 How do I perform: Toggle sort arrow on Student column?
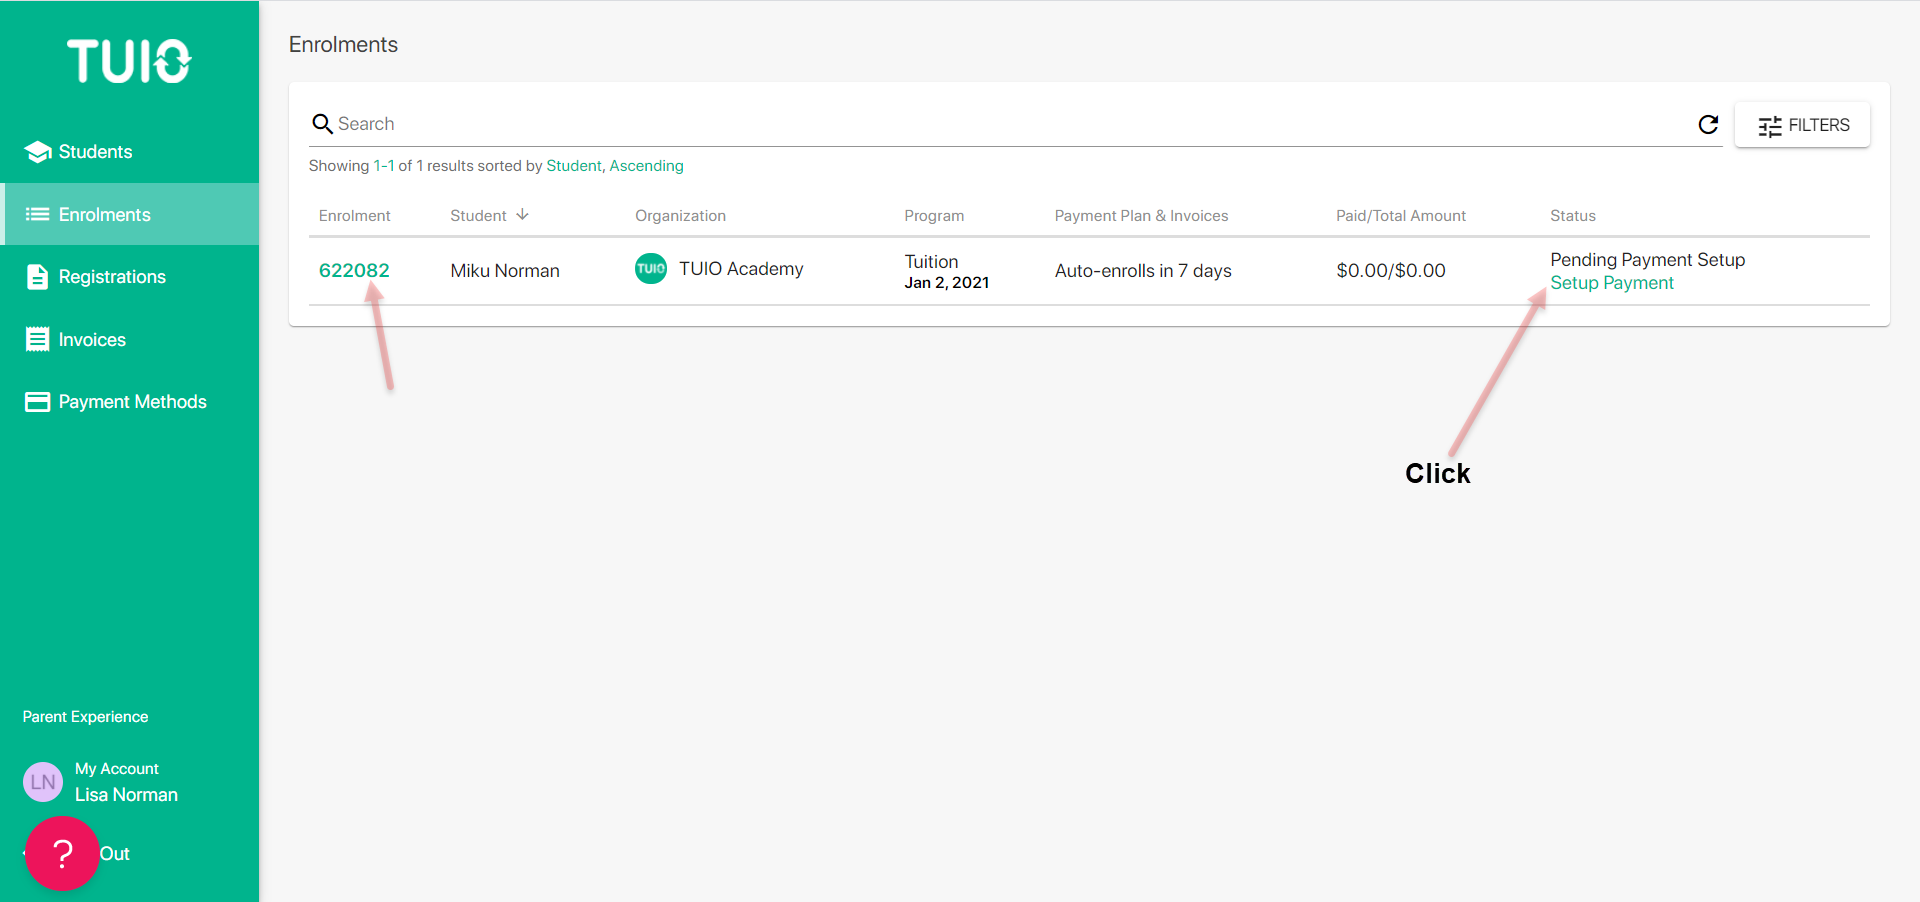(x=522, y=215)
